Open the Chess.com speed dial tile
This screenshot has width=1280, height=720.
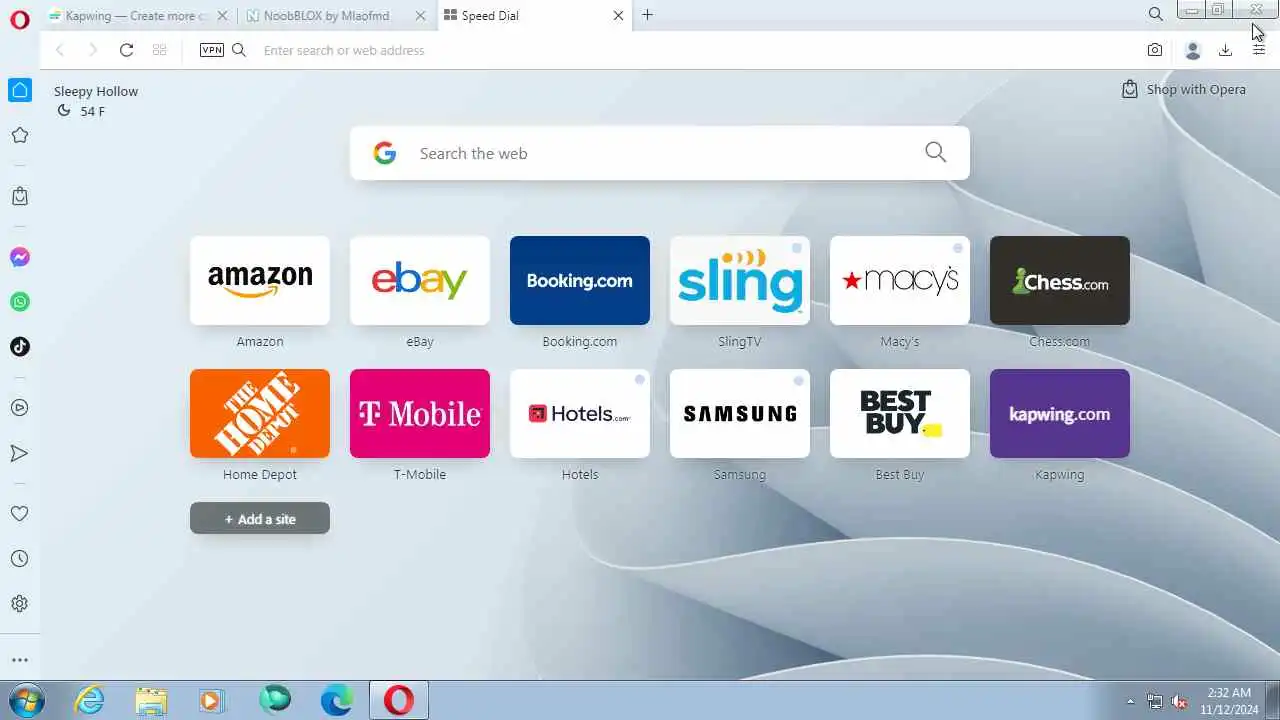click(x=1060, y=280)
